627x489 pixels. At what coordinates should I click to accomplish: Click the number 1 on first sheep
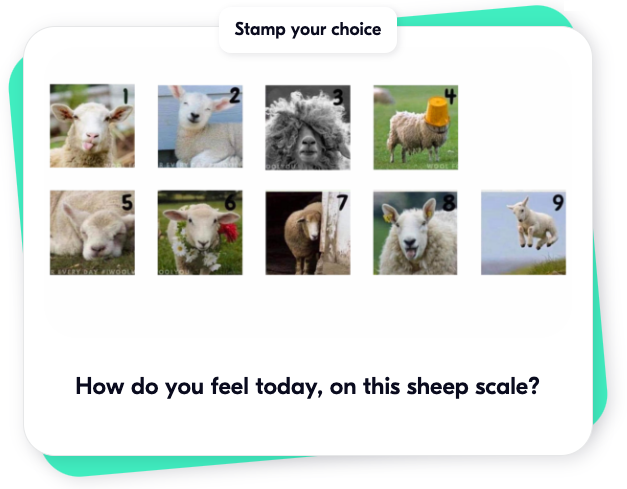tap(126, 96)
